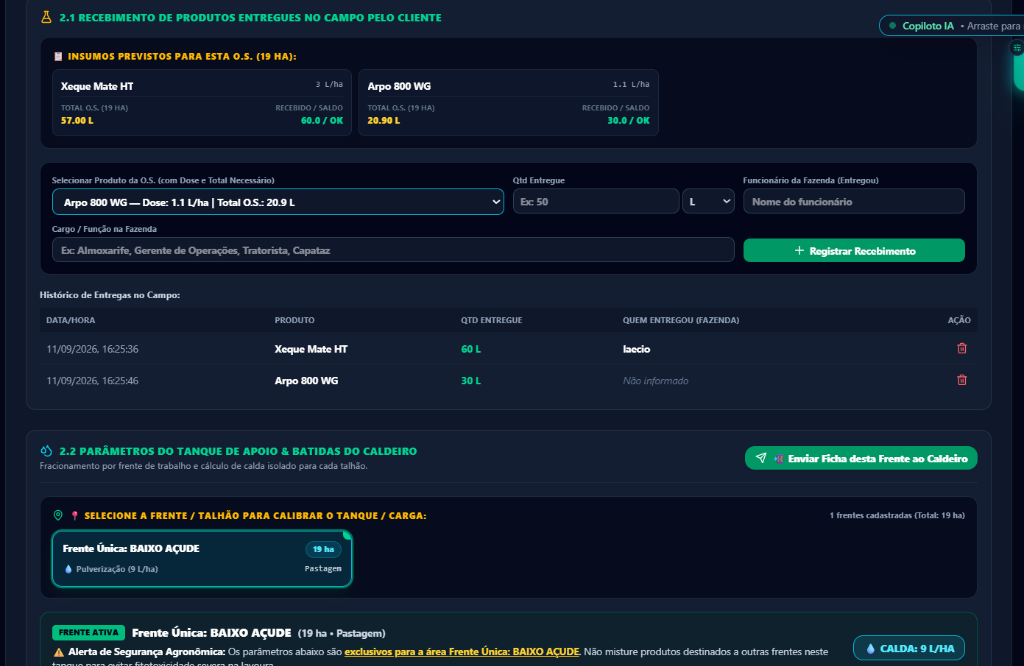The height and width of the screenshot is (666, 1024).
Task: Click the warning icon in Alerta de Segurança
Action: tap(59, 652)
